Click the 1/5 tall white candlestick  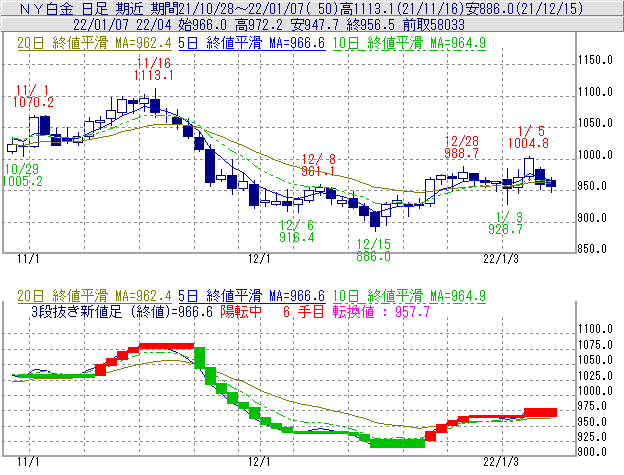pyautogui.click(x=529, y=167)
